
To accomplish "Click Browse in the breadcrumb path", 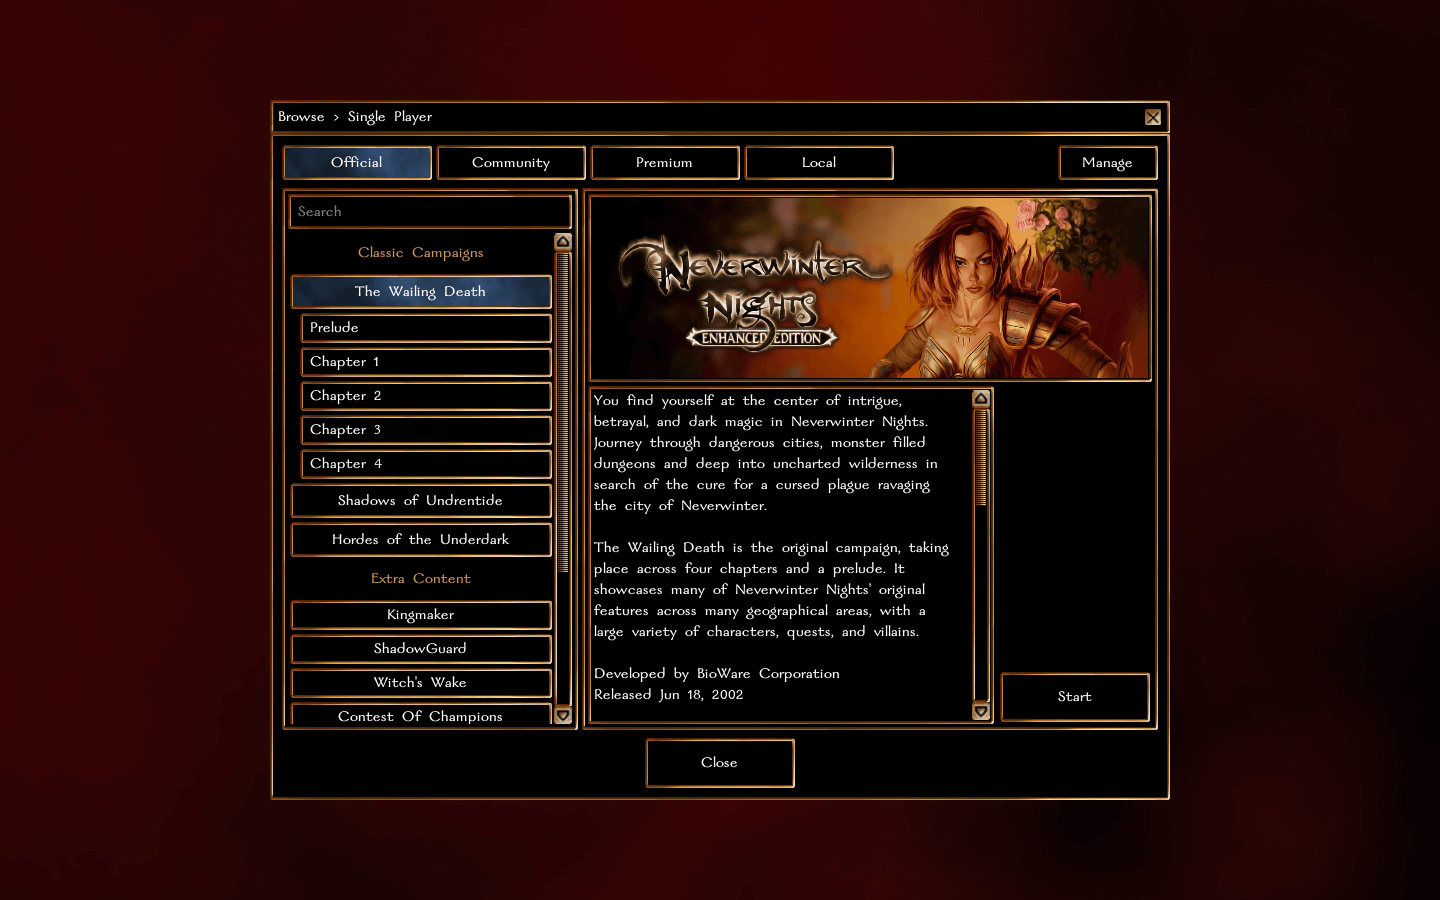I will [x=301, y=116].
